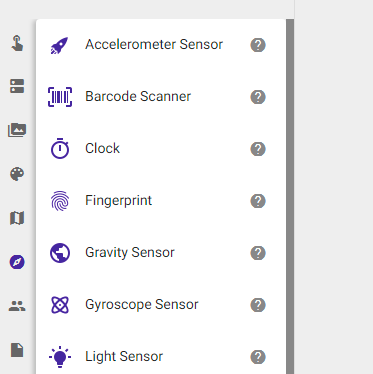Select the document-shaped sidebar icon
The height and width of the screenshot is (374, 373).
[17, 350]
